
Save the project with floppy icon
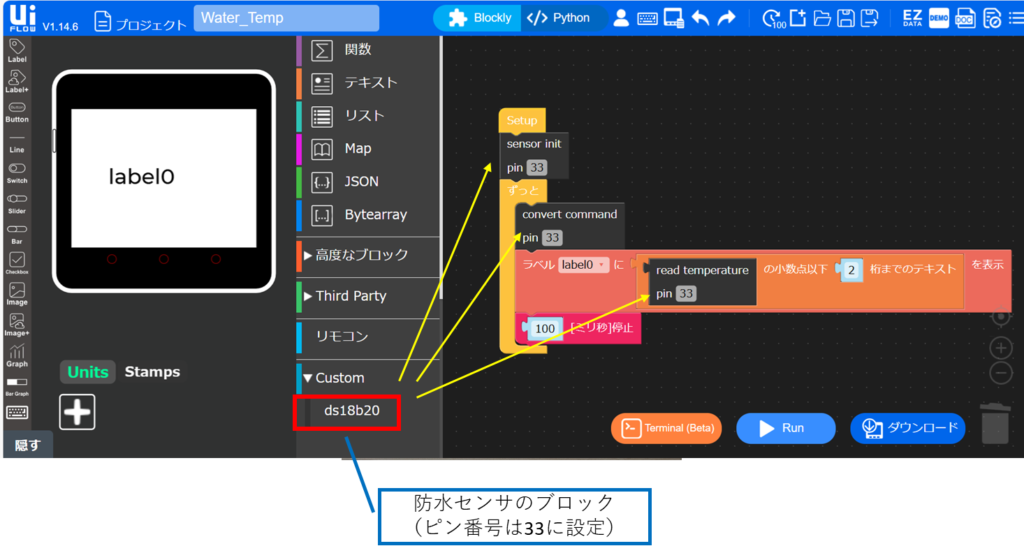tap(846, 18)
